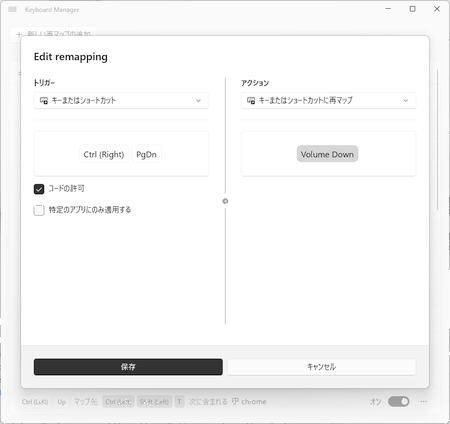Open the トリガー type dropdown
The height and width of the screenshot is (424, 450).
pos(121,100)
